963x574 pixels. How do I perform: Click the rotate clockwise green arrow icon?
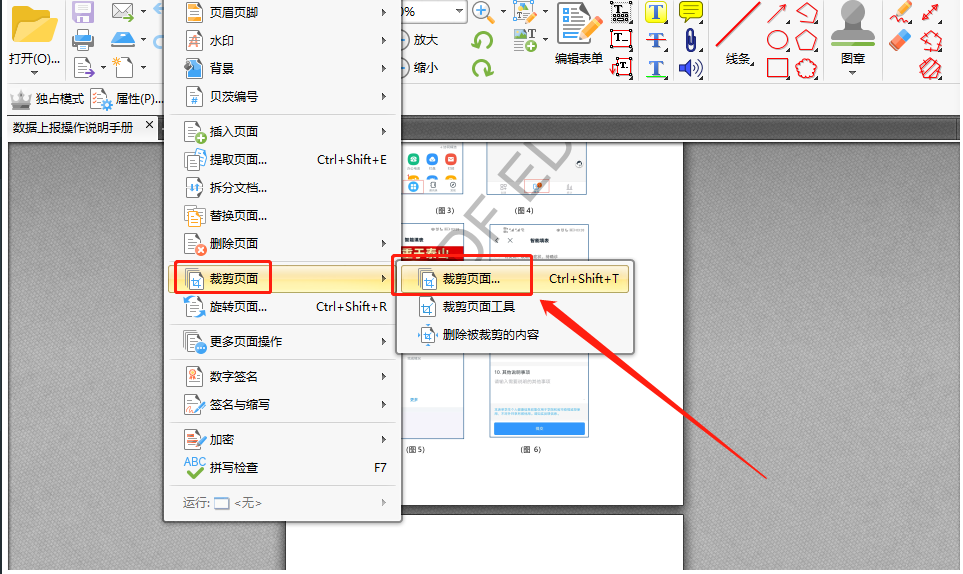coord(483,68)
